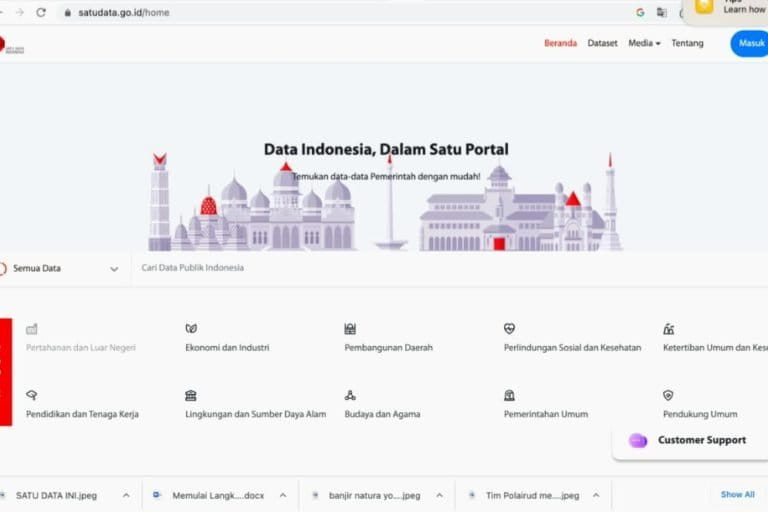Viewport: 768px width, 512px height.
Task: Click the Ekonomi dan Industri category icon
Action: [191, 328]
